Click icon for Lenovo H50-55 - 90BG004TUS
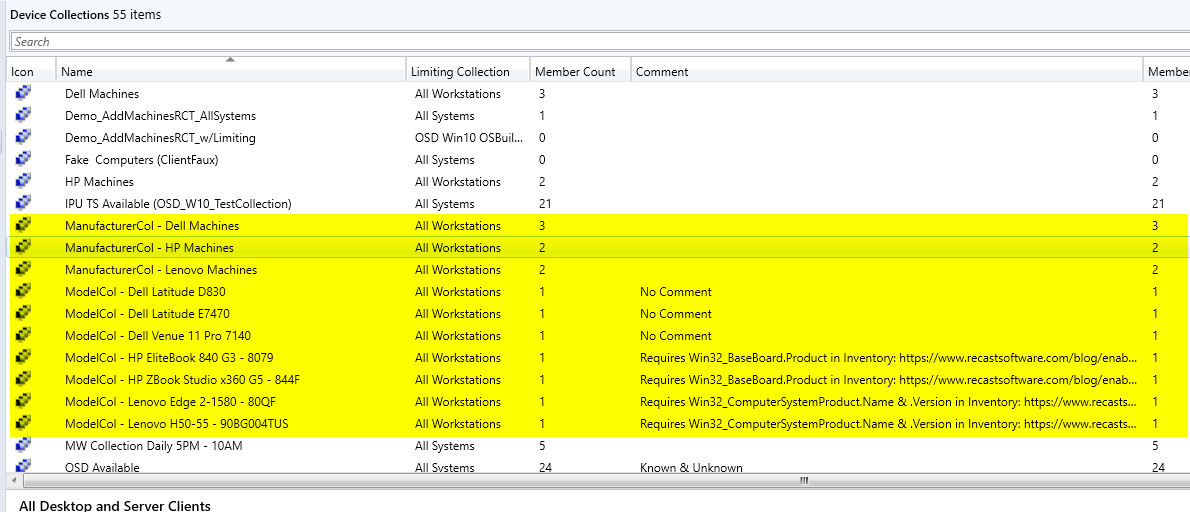The height and width of the screenshot is (512, 1190). pyautogui.click(x=23, y=423)
